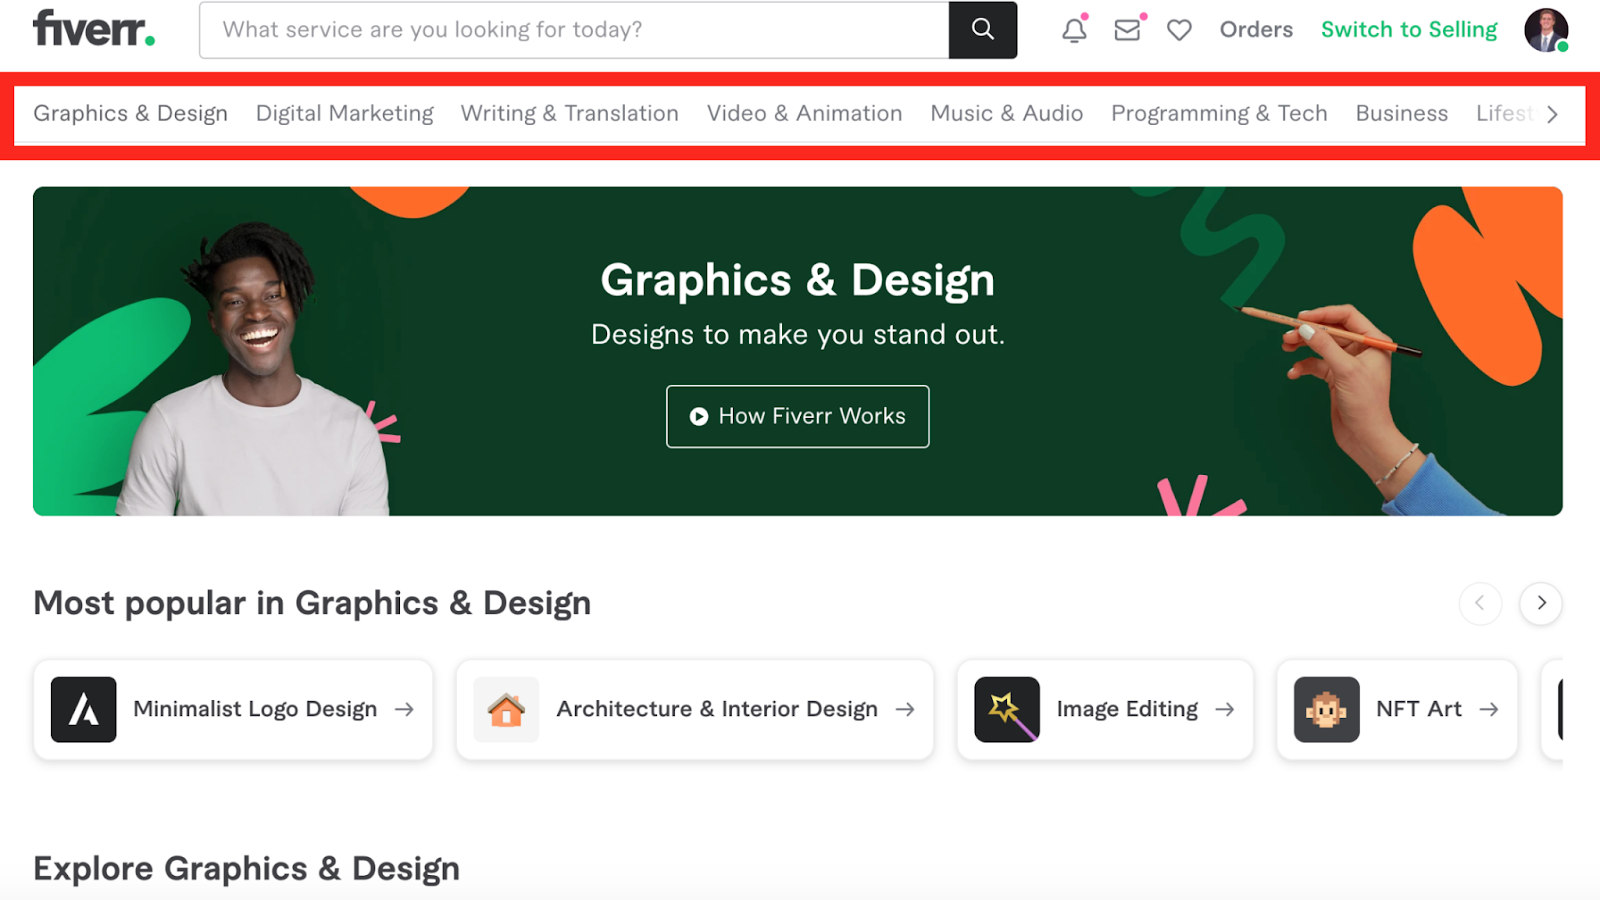Screen dimensions: 1600x900
Task: Click arrow on Minimalist Logo Design card
Action: point(404,709)
